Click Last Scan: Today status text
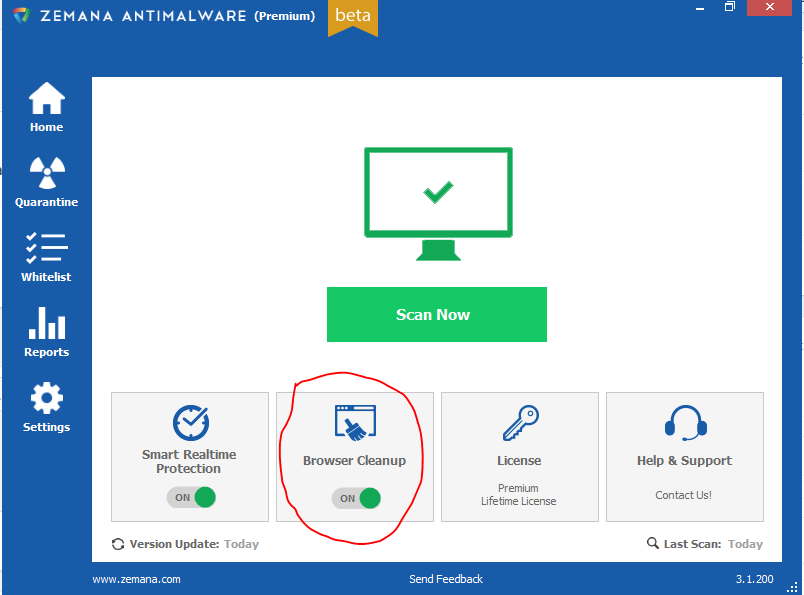This screenshot has width=804, height=595. (713, 544)
